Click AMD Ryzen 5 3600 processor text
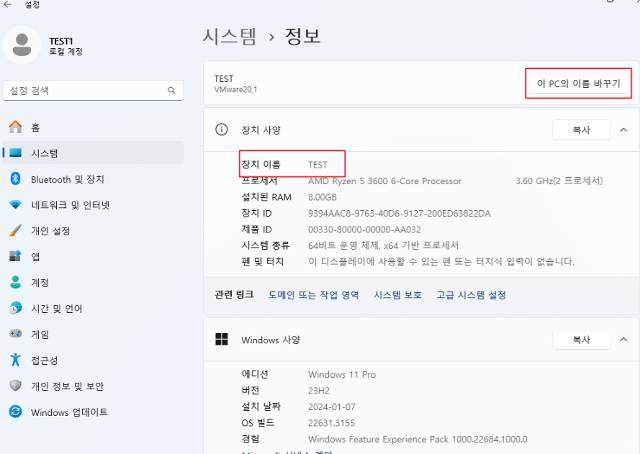Screen dimensions: 640x454 tap(384, 181)
